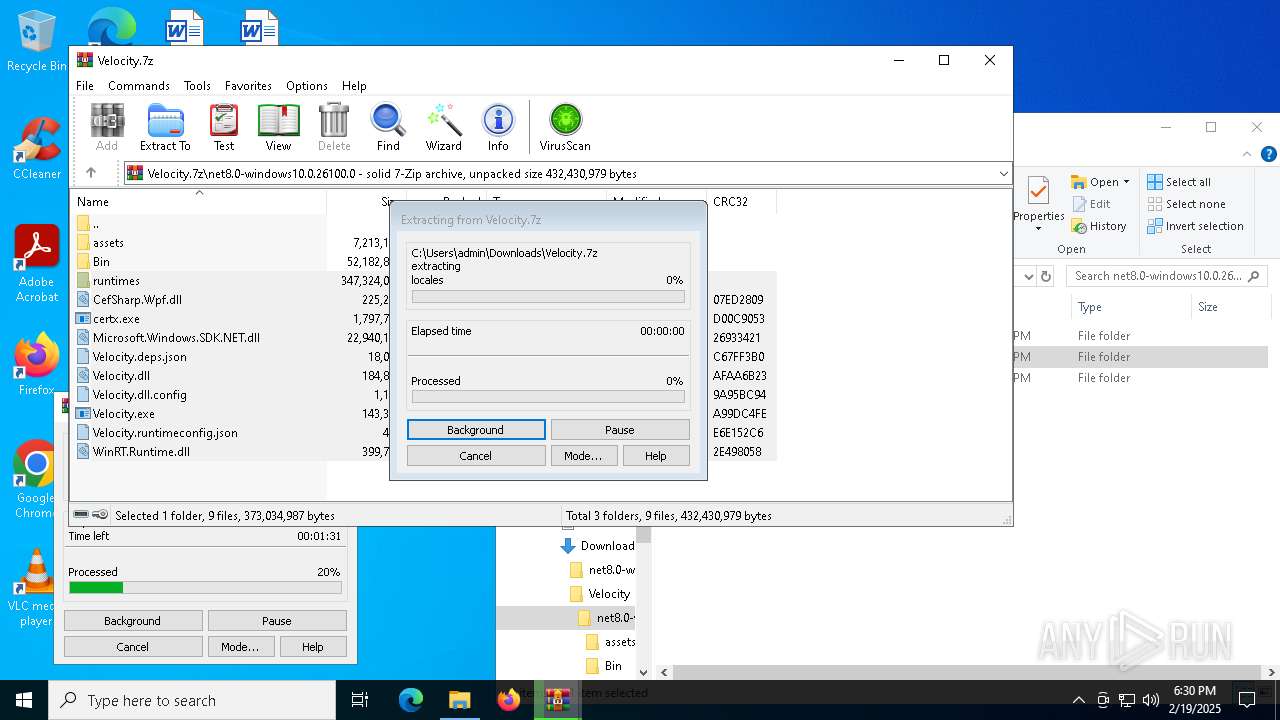This screenshot has height=720, width=1280.
Task: Open the Options menu
Action: (x=307, y=86)
